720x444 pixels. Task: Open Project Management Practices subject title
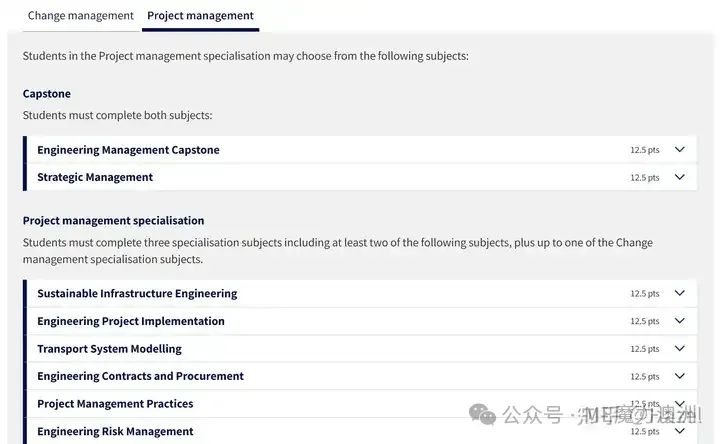coord(115,404)
